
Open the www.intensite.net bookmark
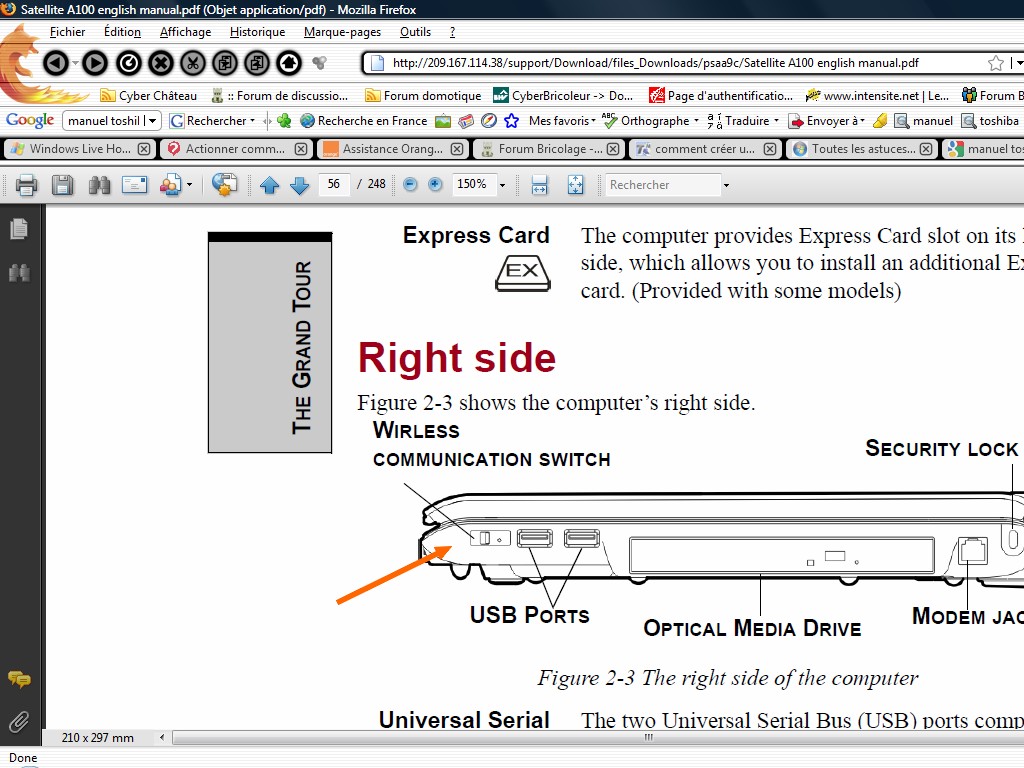[877, 96]
